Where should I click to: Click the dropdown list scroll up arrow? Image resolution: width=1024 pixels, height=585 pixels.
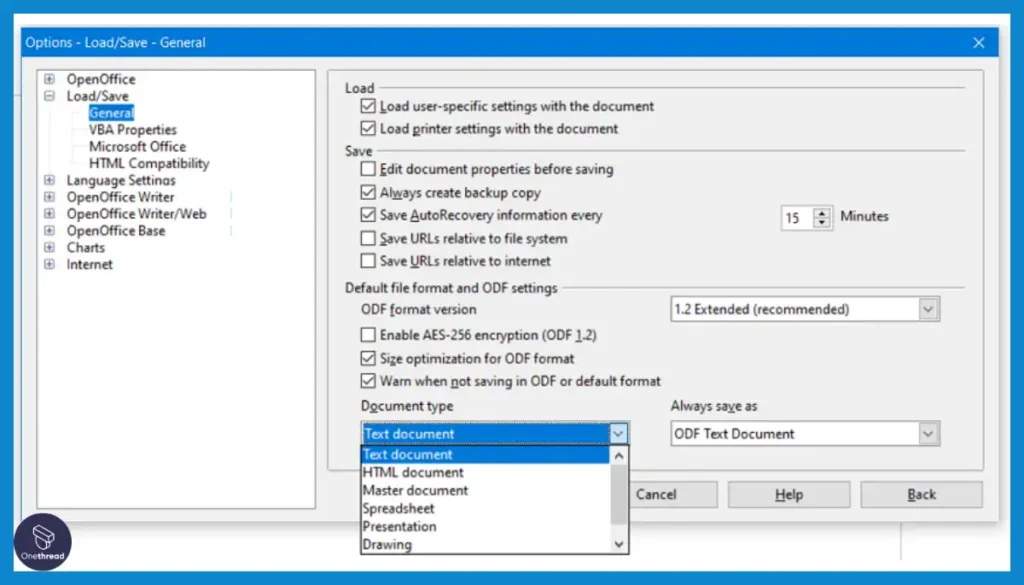[618, 456]
